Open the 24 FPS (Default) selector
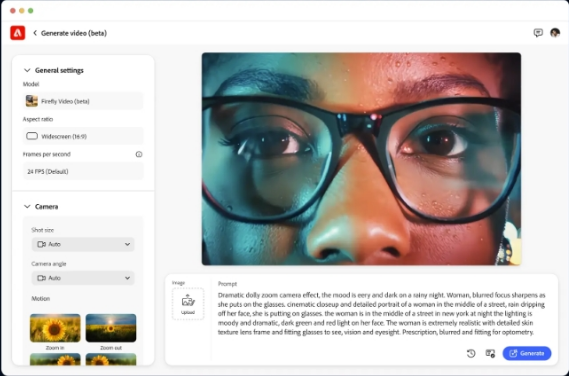569x376 pixels. click(x=83, y=171)
